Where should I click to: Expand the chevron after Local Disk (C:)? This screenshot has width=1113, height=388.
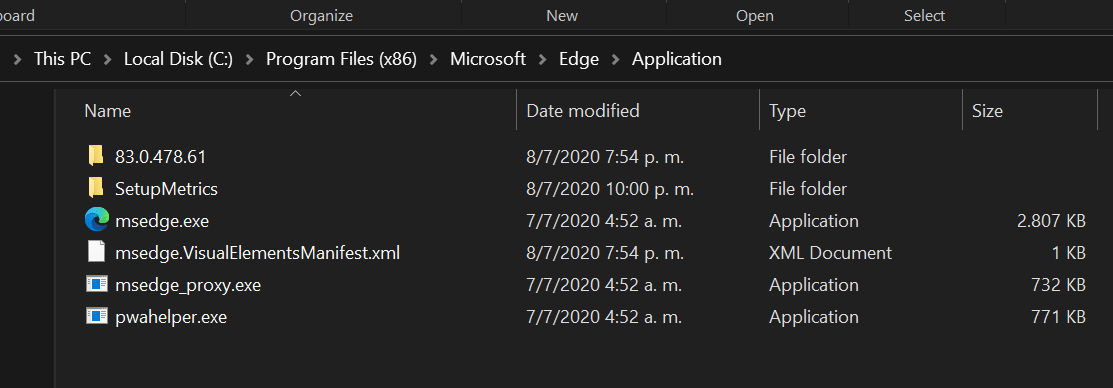(250, 60)
